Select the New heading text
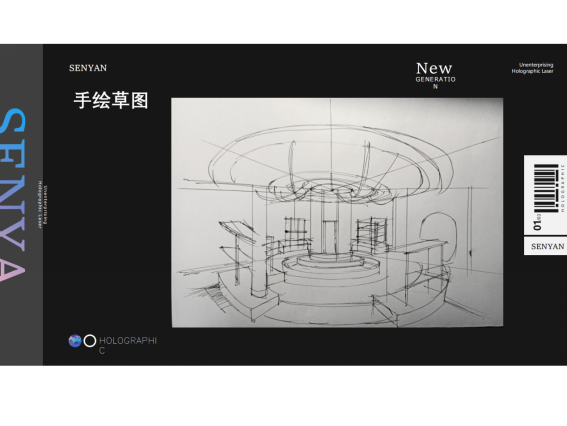Image resolution: width=567 pixels, height=426 pixels. pyautogui.click(x=434, y=68)
